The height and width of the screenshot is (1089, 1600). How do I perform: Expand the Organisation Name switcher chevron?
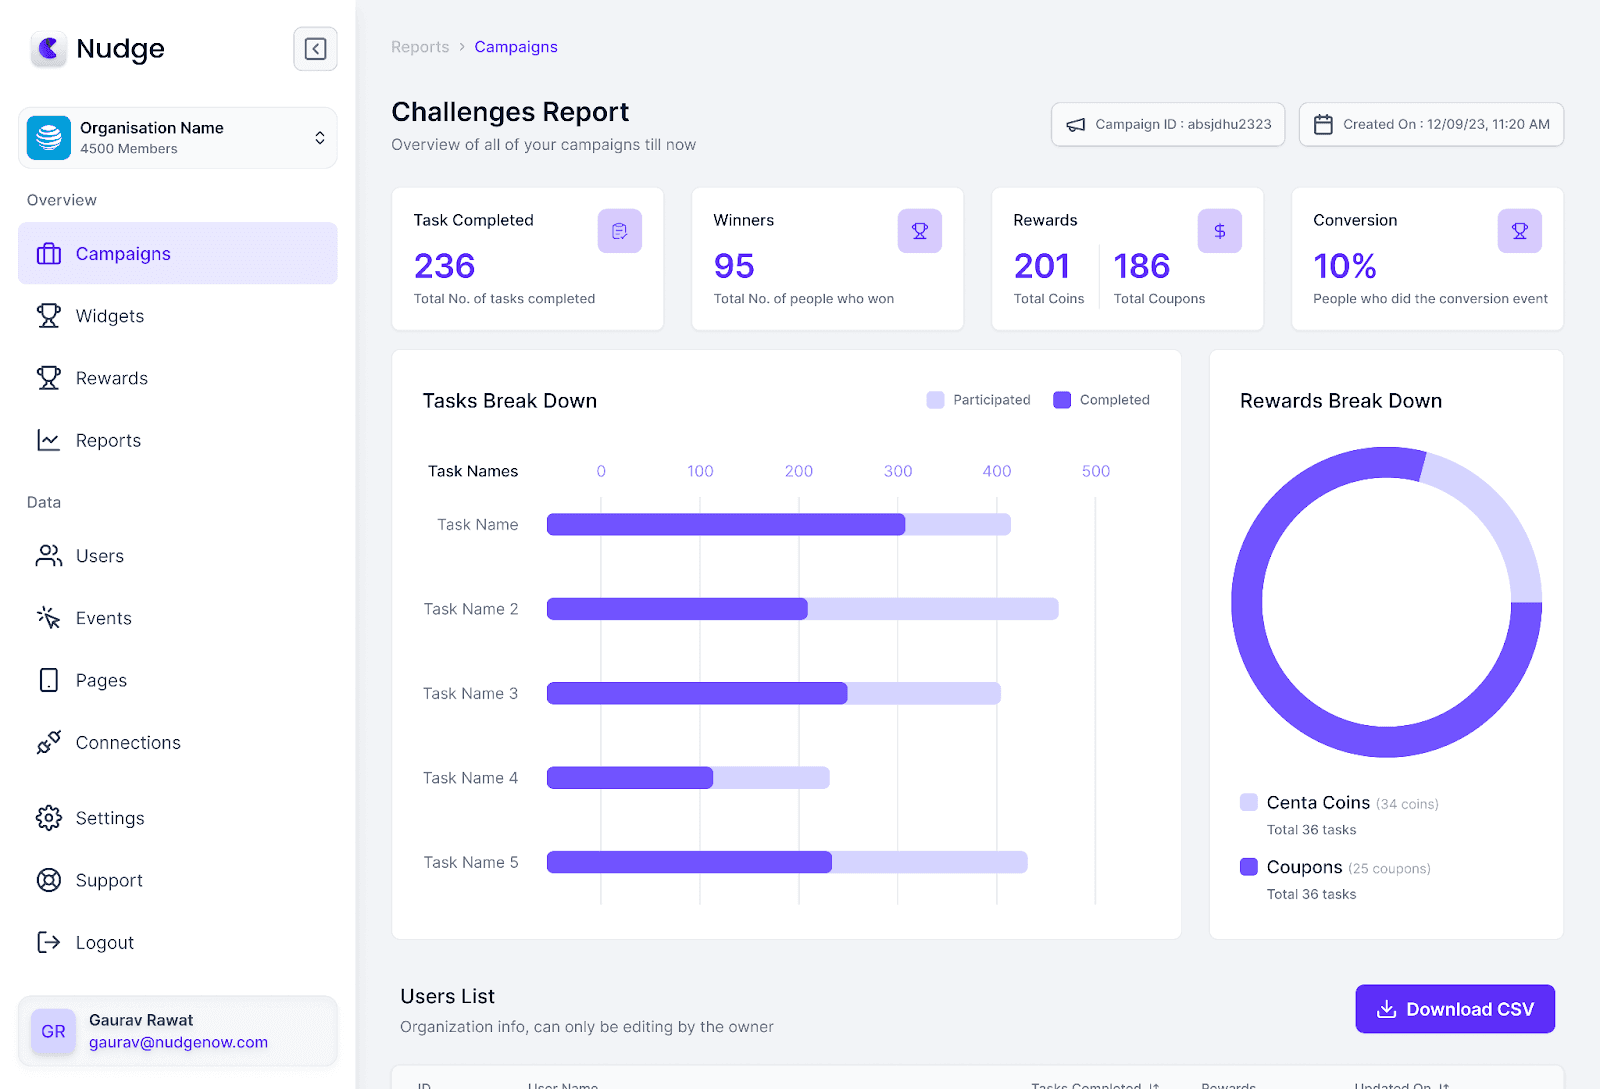pyautogui.click(x=320, y=138)
